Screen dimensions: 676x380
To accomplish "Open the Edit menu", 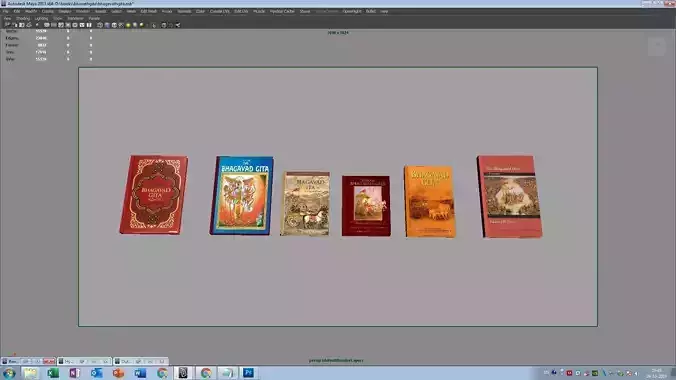I will (17, 12).
